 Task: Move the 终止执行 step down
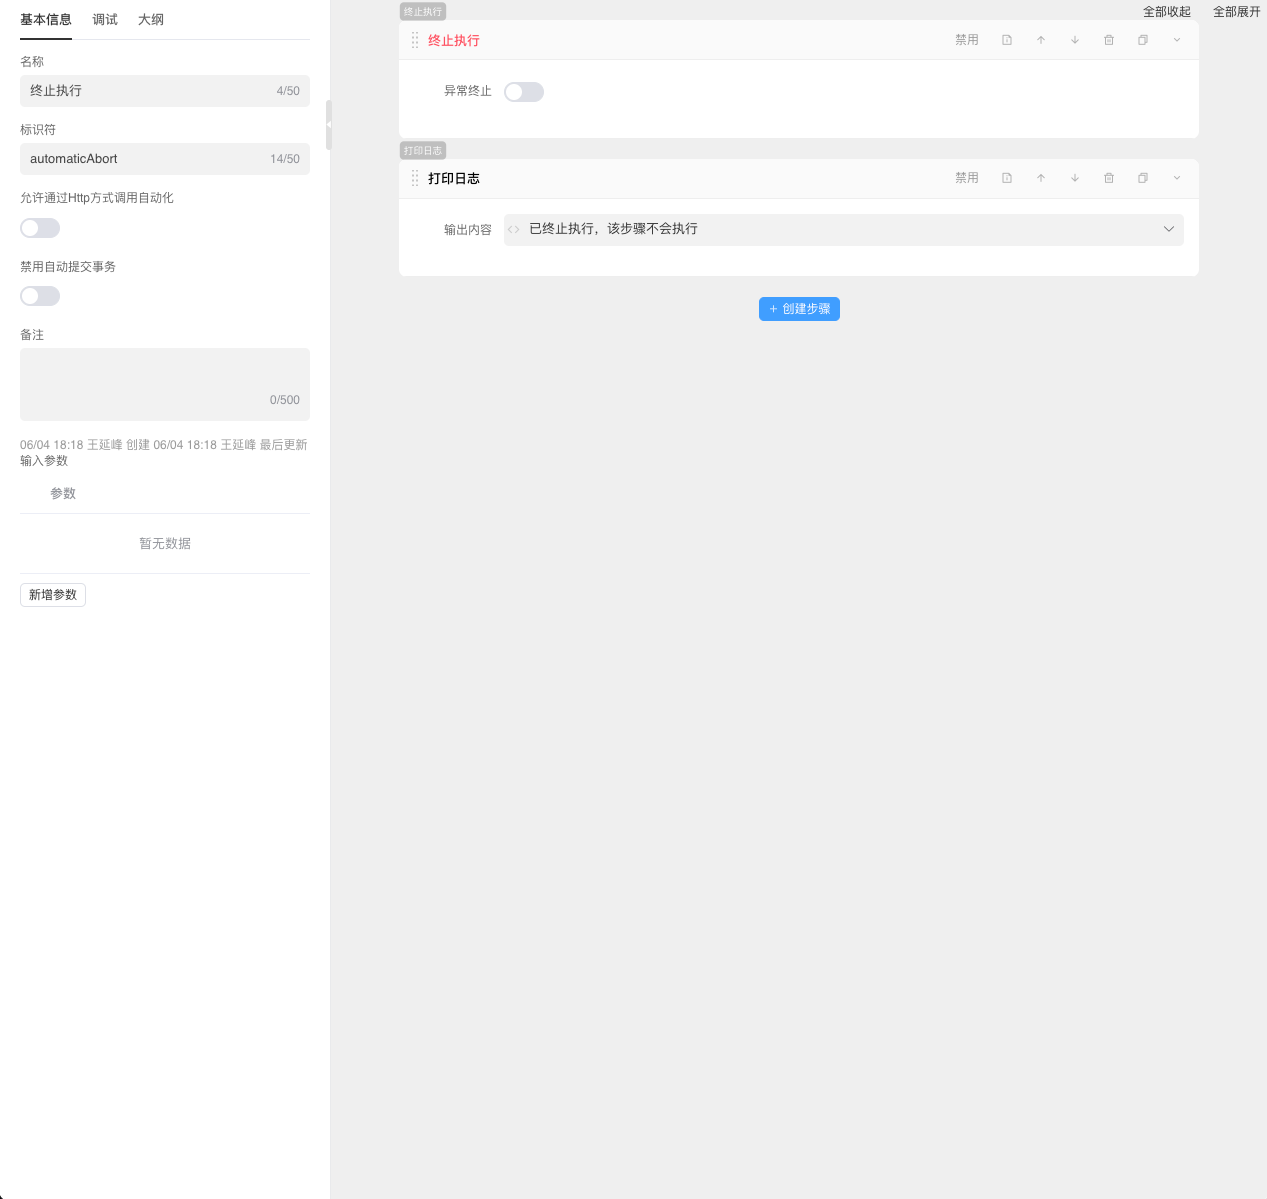click(1075, 40)
